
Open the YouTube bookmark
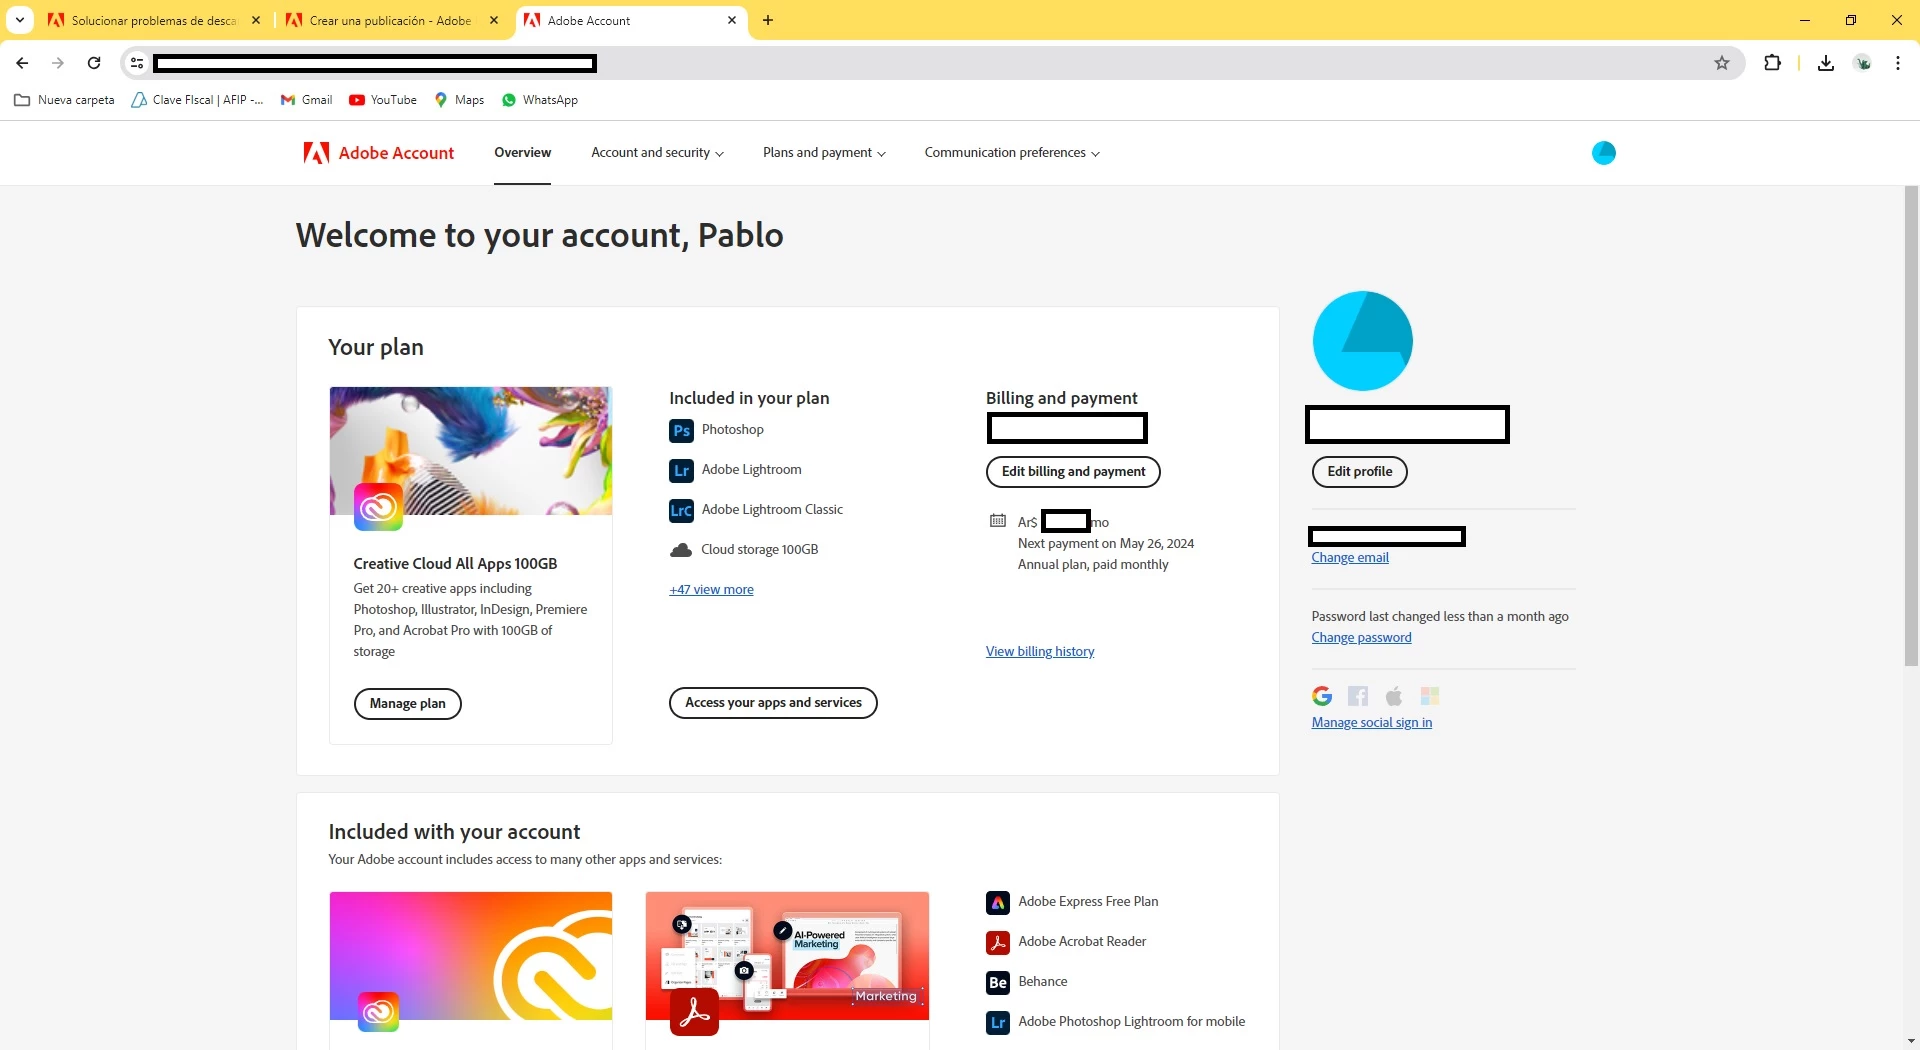pos(383,100)
